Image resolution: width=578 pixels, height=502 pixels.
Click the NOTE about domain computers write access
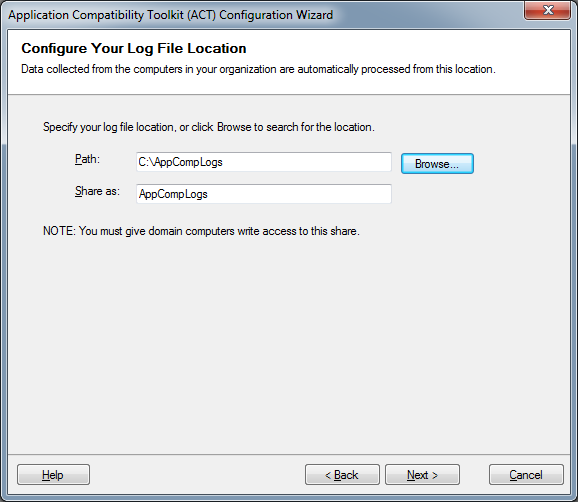[201, 231]
